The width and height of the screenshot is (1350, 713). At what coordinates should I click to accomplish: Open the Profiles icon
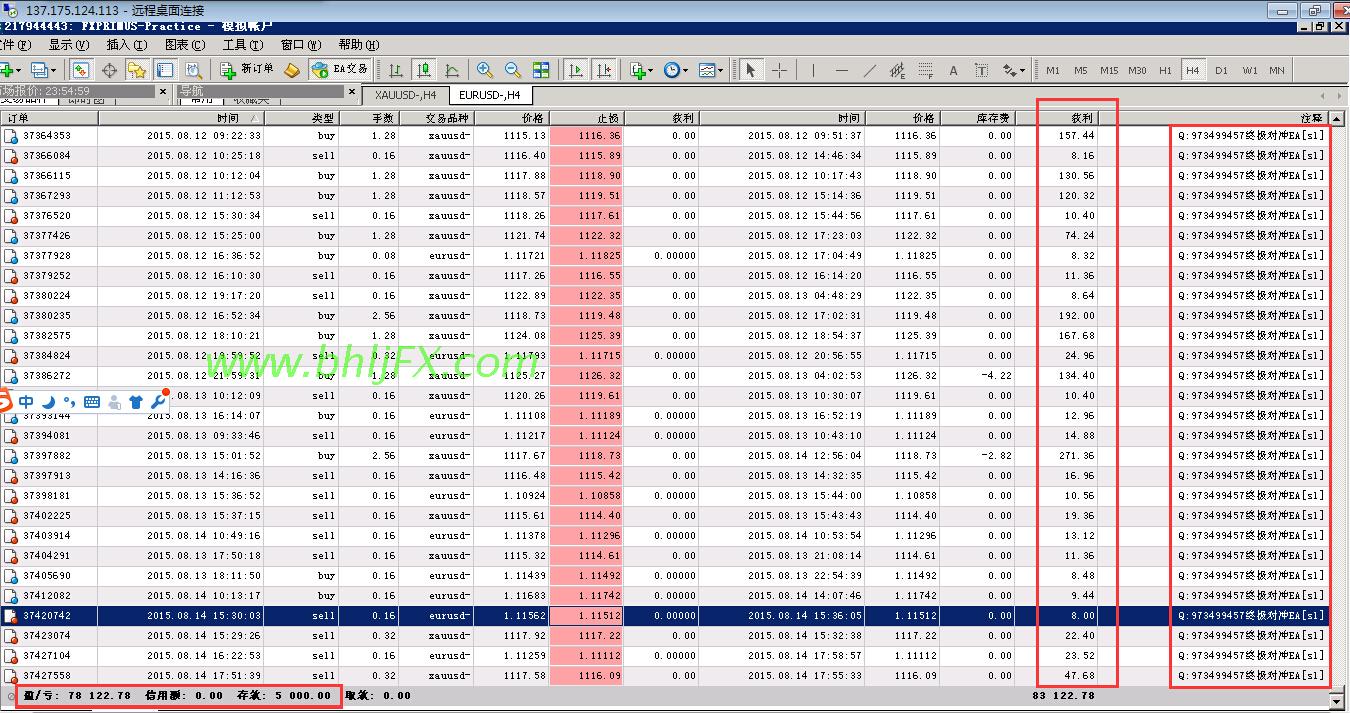[39, 70]
